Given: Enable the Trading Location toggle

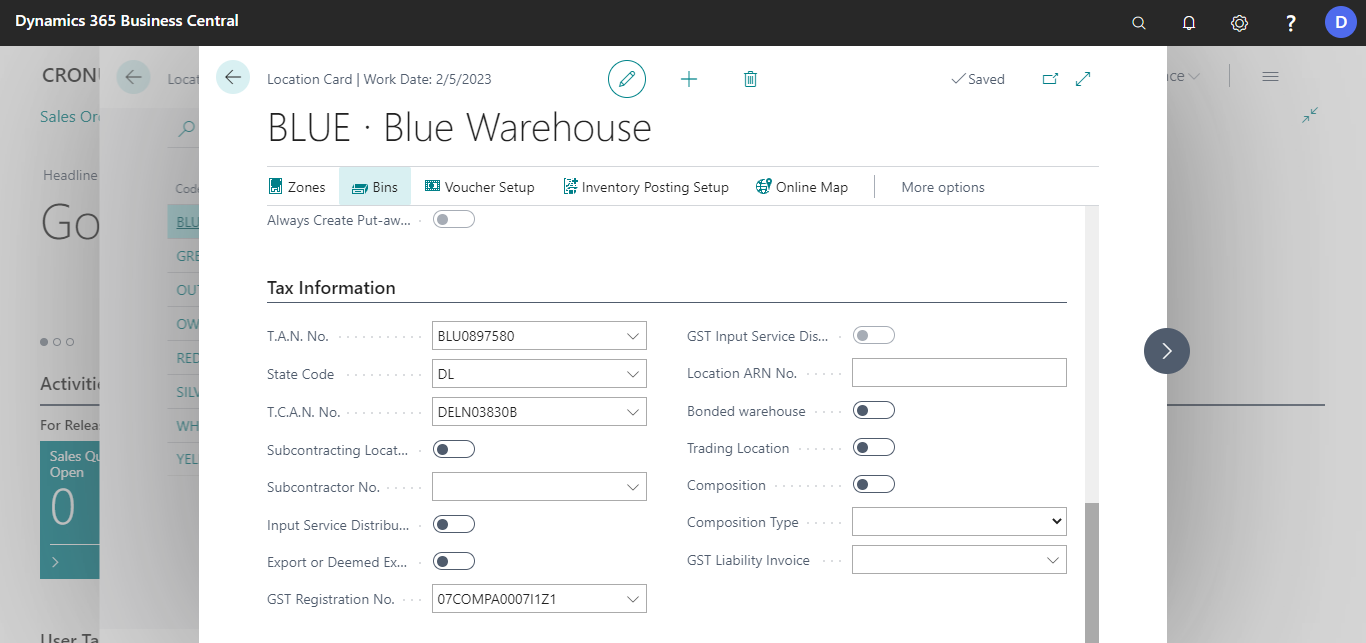Looking at the screenshot, I should pyautogui.click(x=873, y=446).
